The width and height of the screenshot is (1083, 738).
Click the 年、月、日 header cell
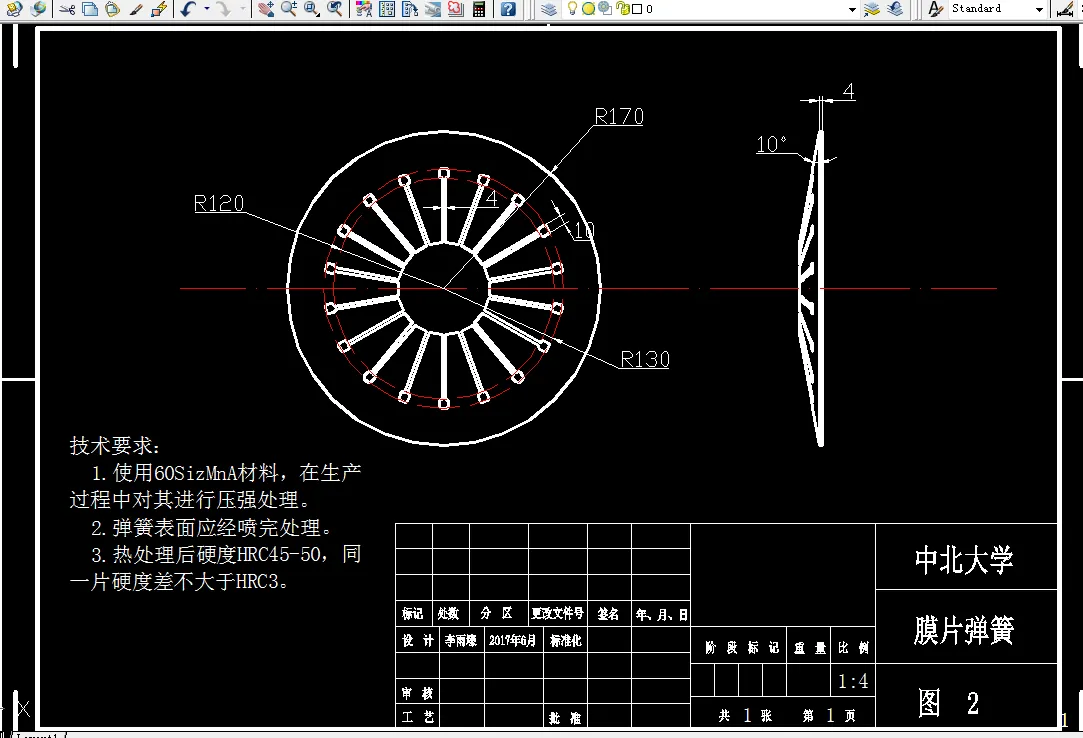661,614
